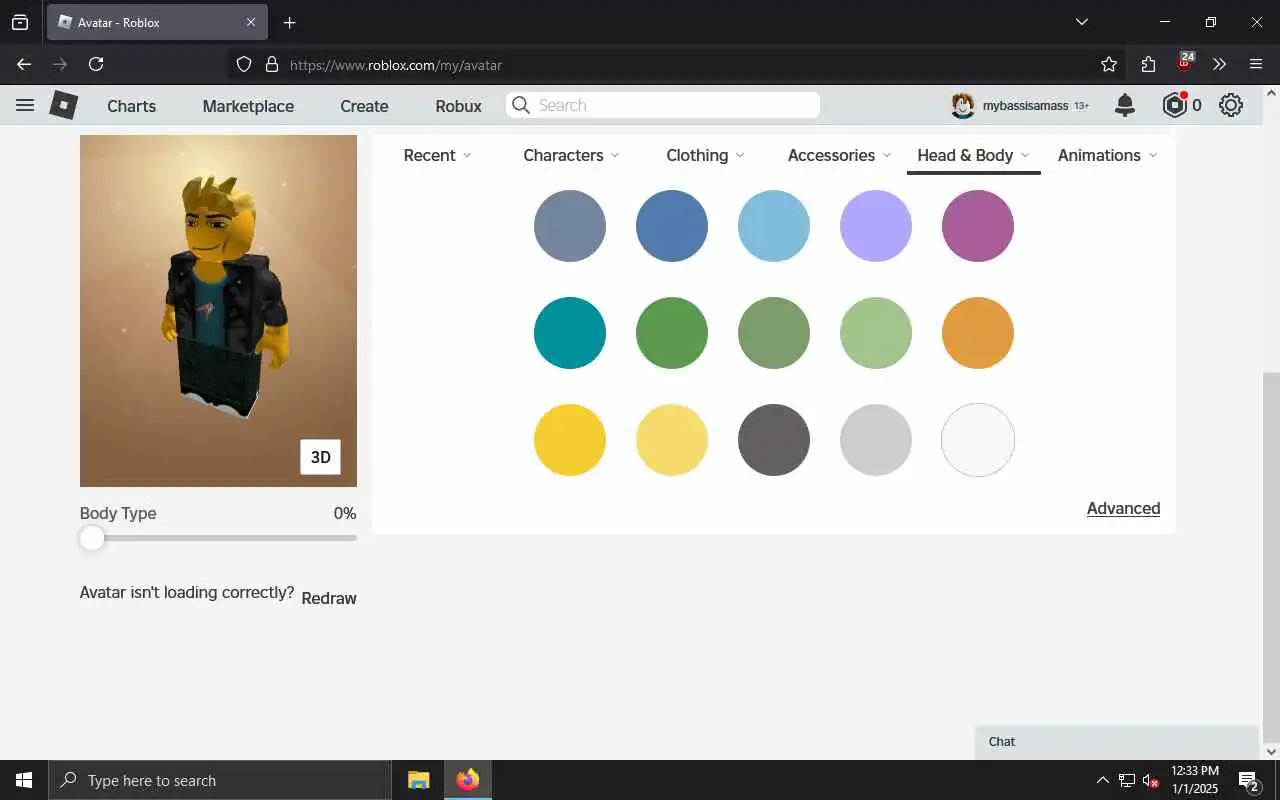
Task: Expand the Accessories dropdown
Action: tap(839, 155)
